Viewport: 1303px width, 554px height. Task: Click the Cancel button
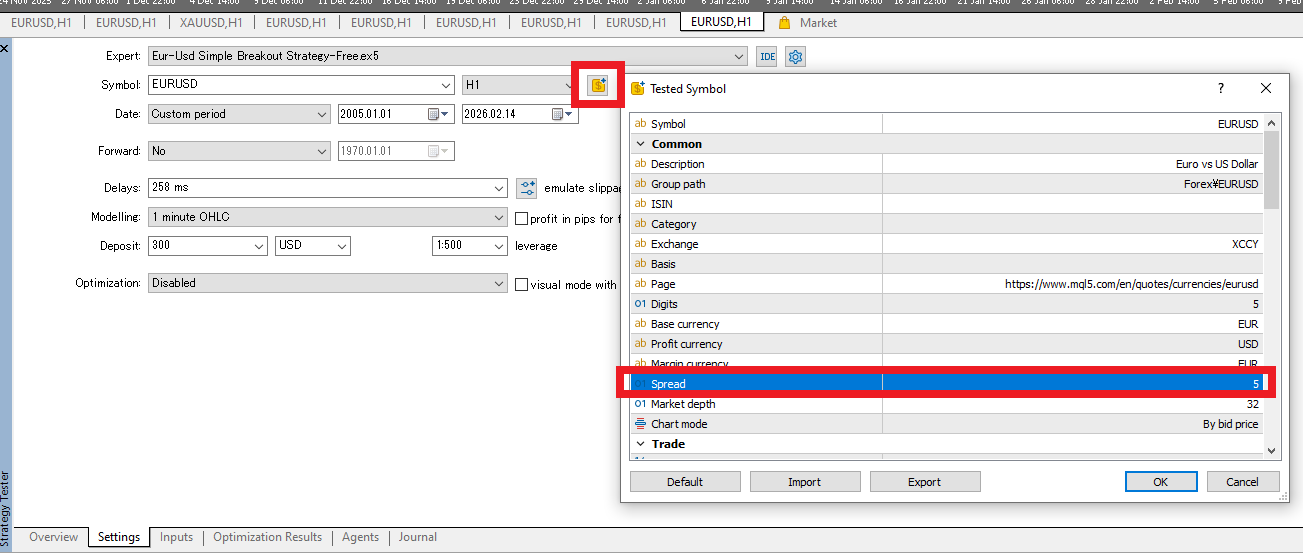click(x=1243, y=482)
